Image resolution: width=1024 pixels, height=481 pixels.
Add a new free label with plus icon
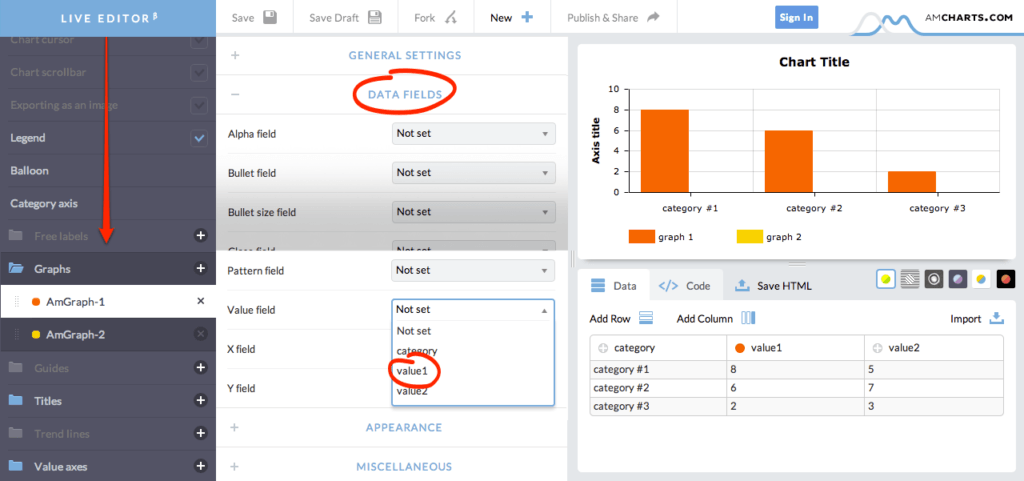tap(200, 236)
